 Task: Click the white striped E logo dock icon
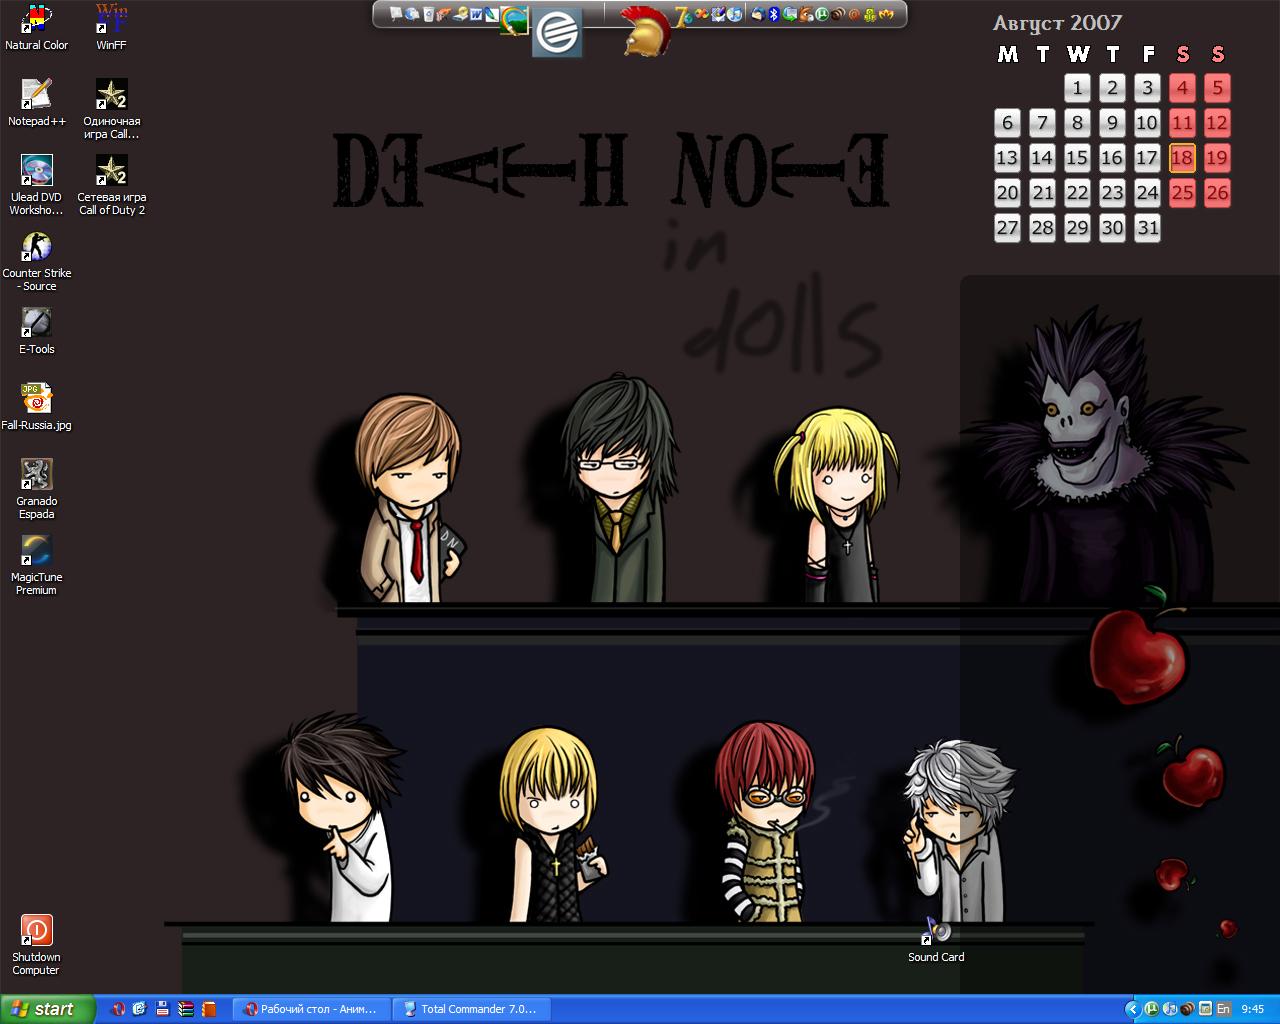(557, 32)
